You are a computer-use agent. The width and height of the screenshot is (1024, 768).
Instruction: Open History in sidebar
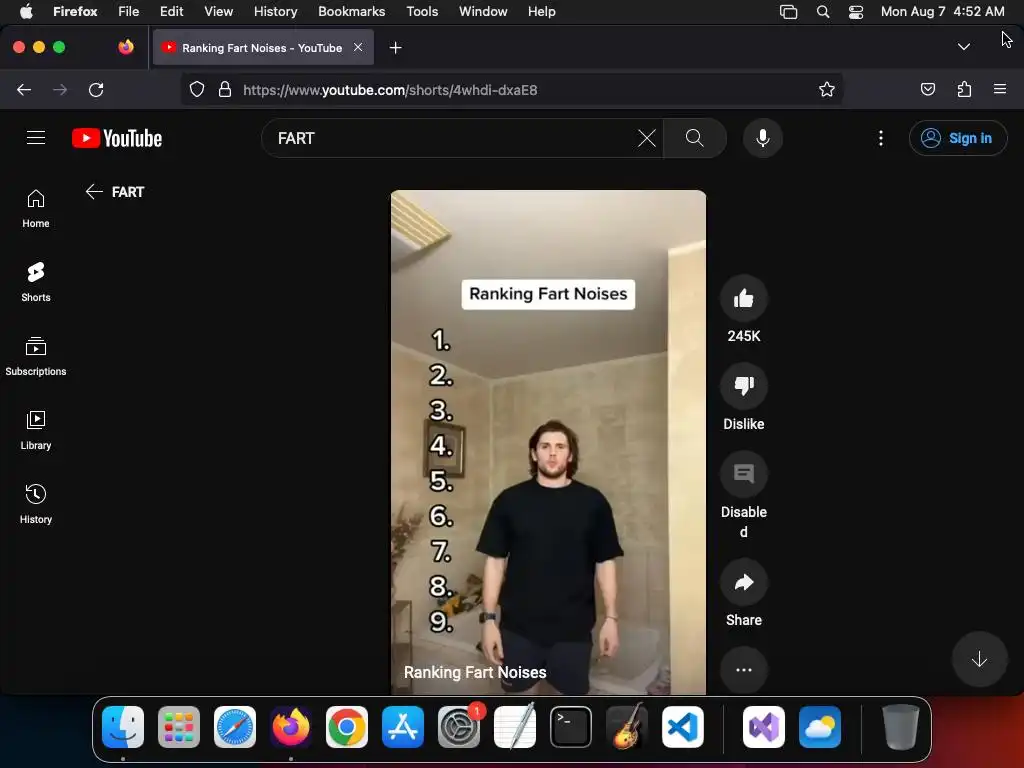[x=36, y=504]
